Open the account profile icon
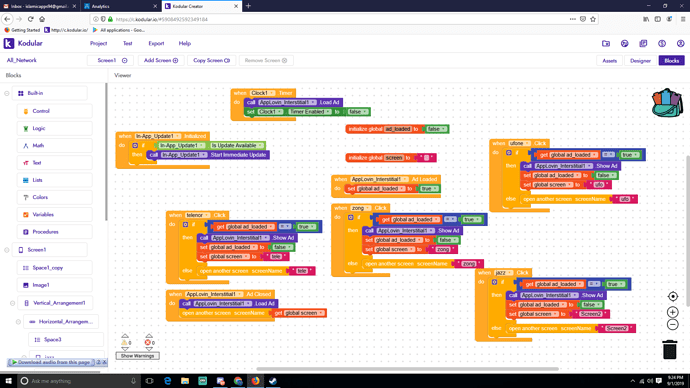Screen dimensions: 690x388 coord(680,44)
